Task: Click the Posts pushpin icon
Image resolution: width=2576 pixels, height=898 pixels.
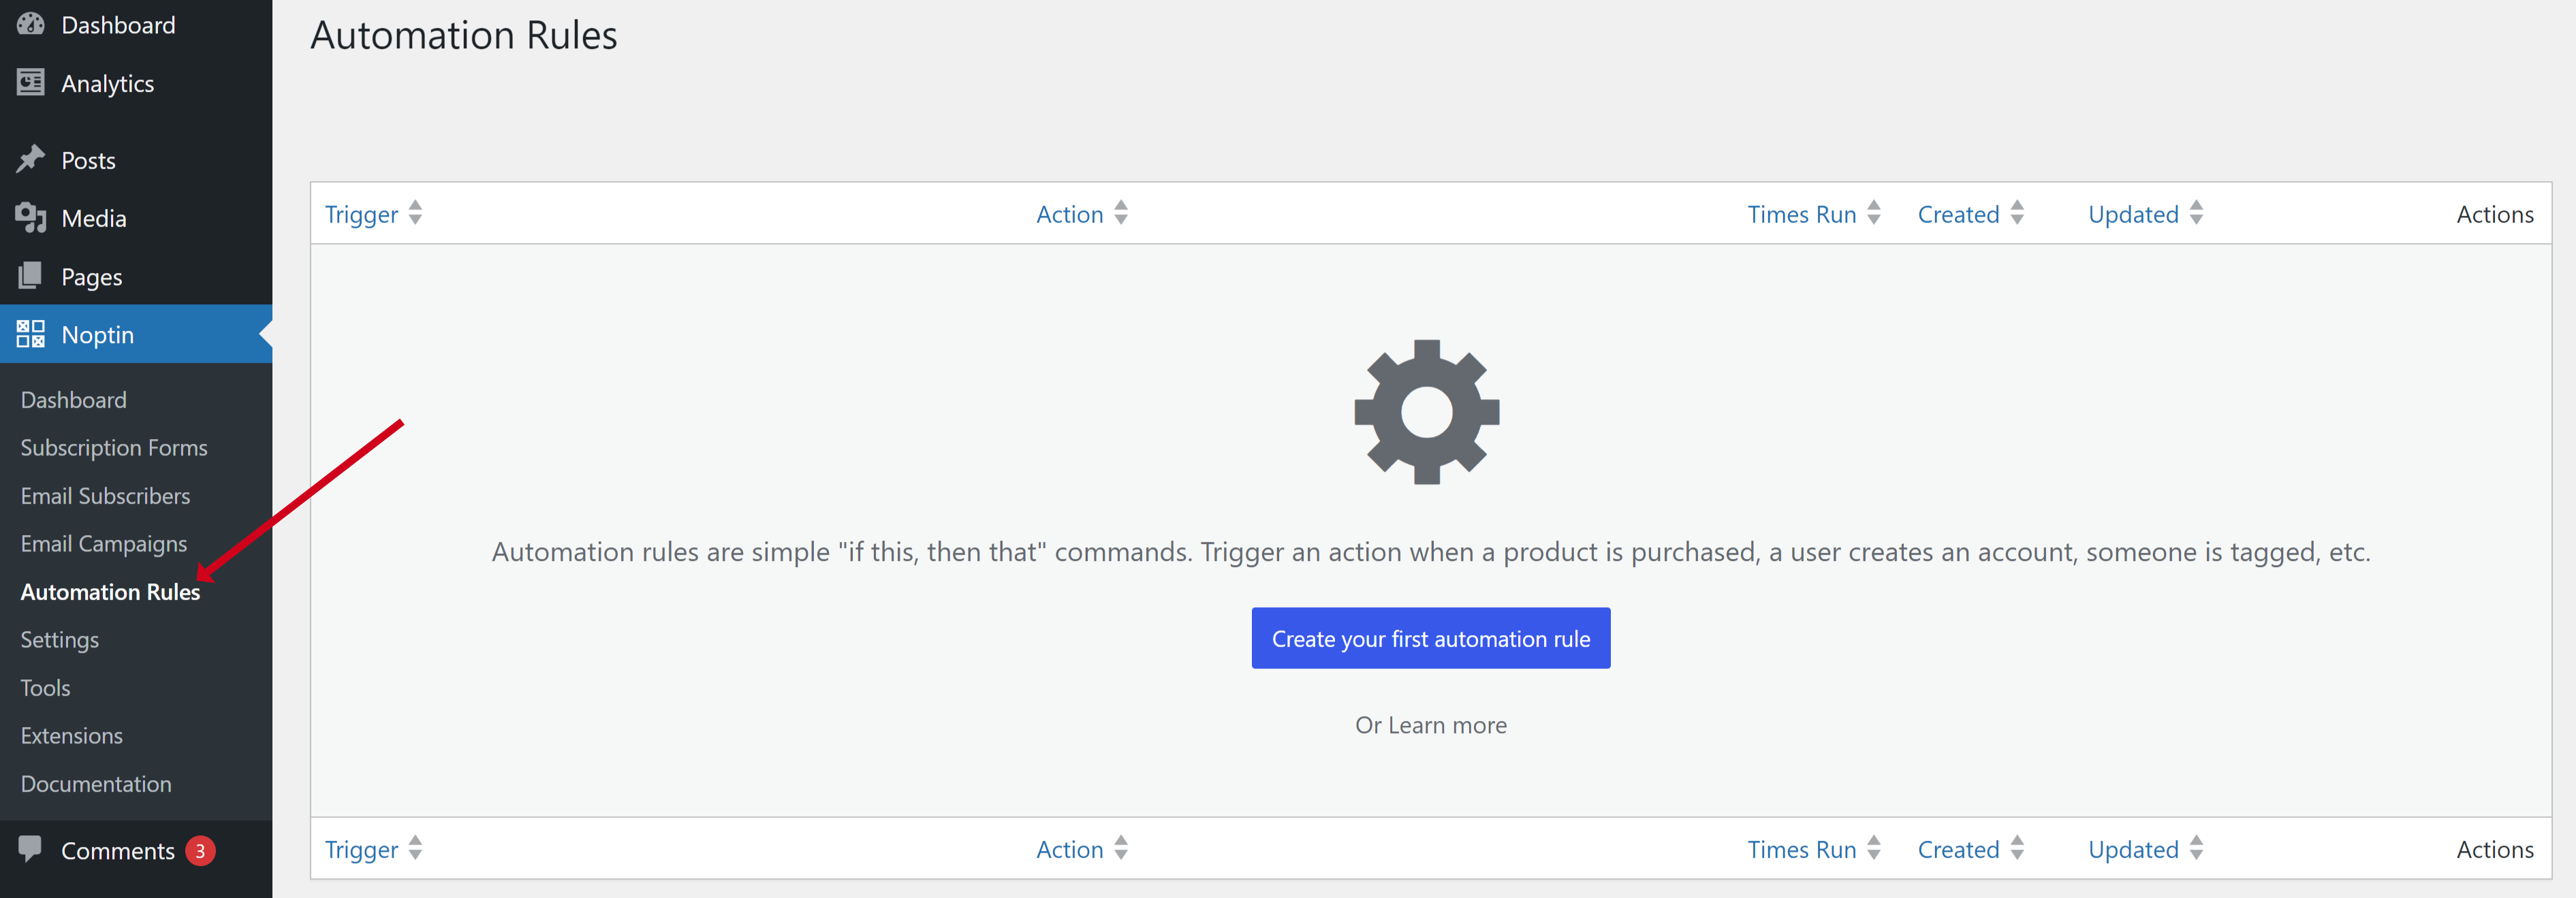Action: pos(30,159)
